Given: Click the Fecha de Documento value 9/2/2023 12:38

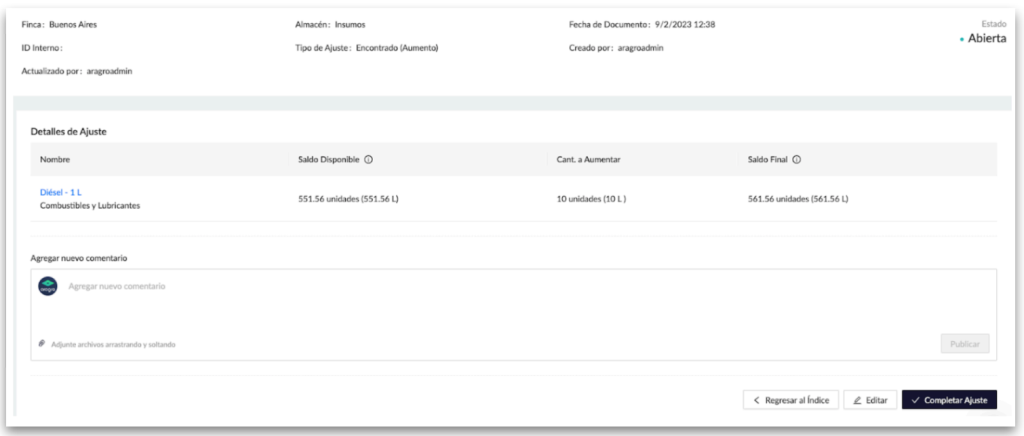Looking at the screenshot, I should 685,25.
